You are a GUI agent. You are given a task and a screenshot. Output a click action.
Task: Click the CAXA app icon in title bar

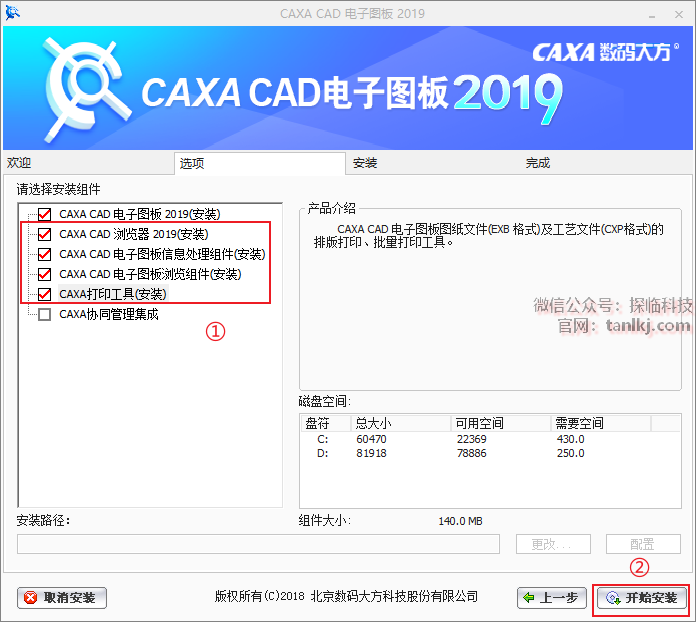click(12, 13)
